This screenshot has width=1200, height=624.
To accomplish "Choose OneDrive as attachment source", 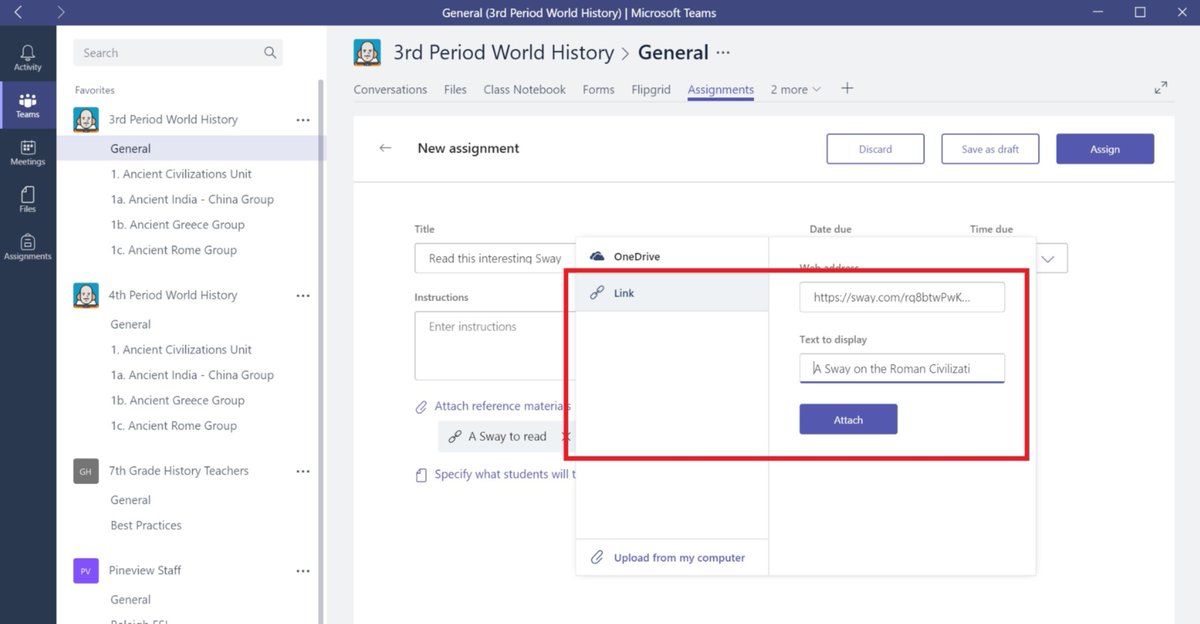I will (672, 257).
